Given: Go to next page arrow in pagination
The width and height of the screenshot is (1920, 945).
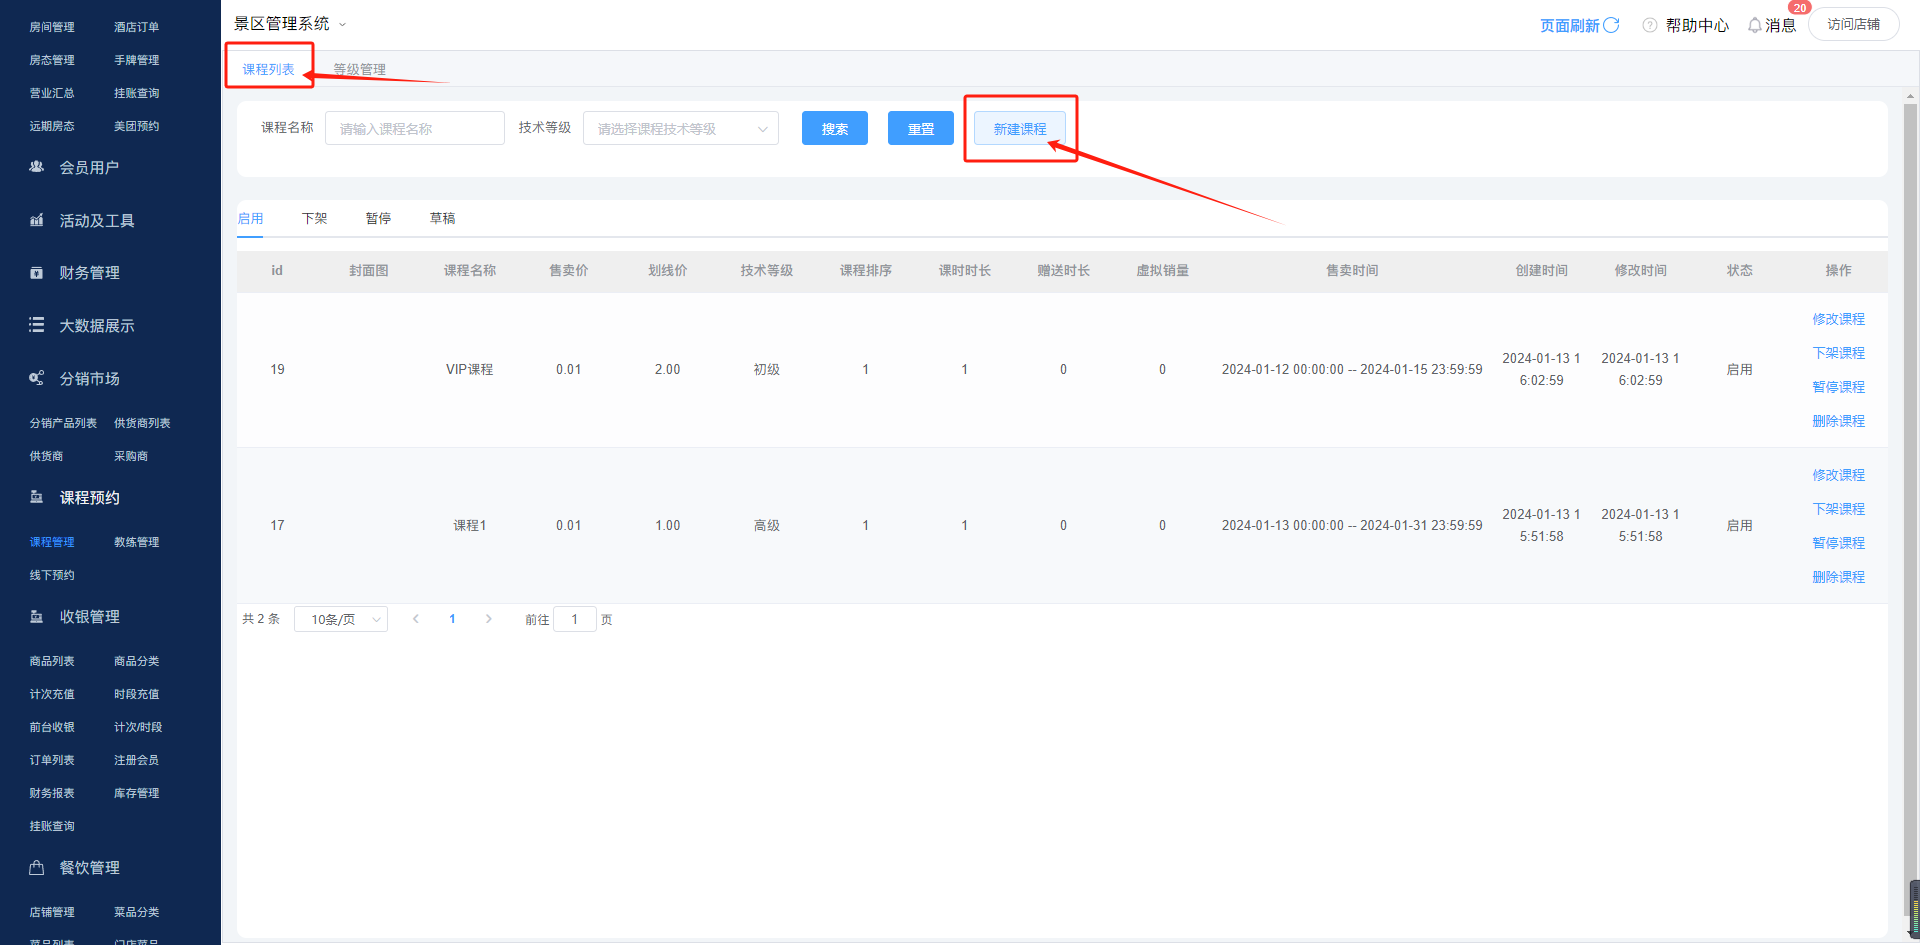Looking at the screenshot, I should point(488,619).
